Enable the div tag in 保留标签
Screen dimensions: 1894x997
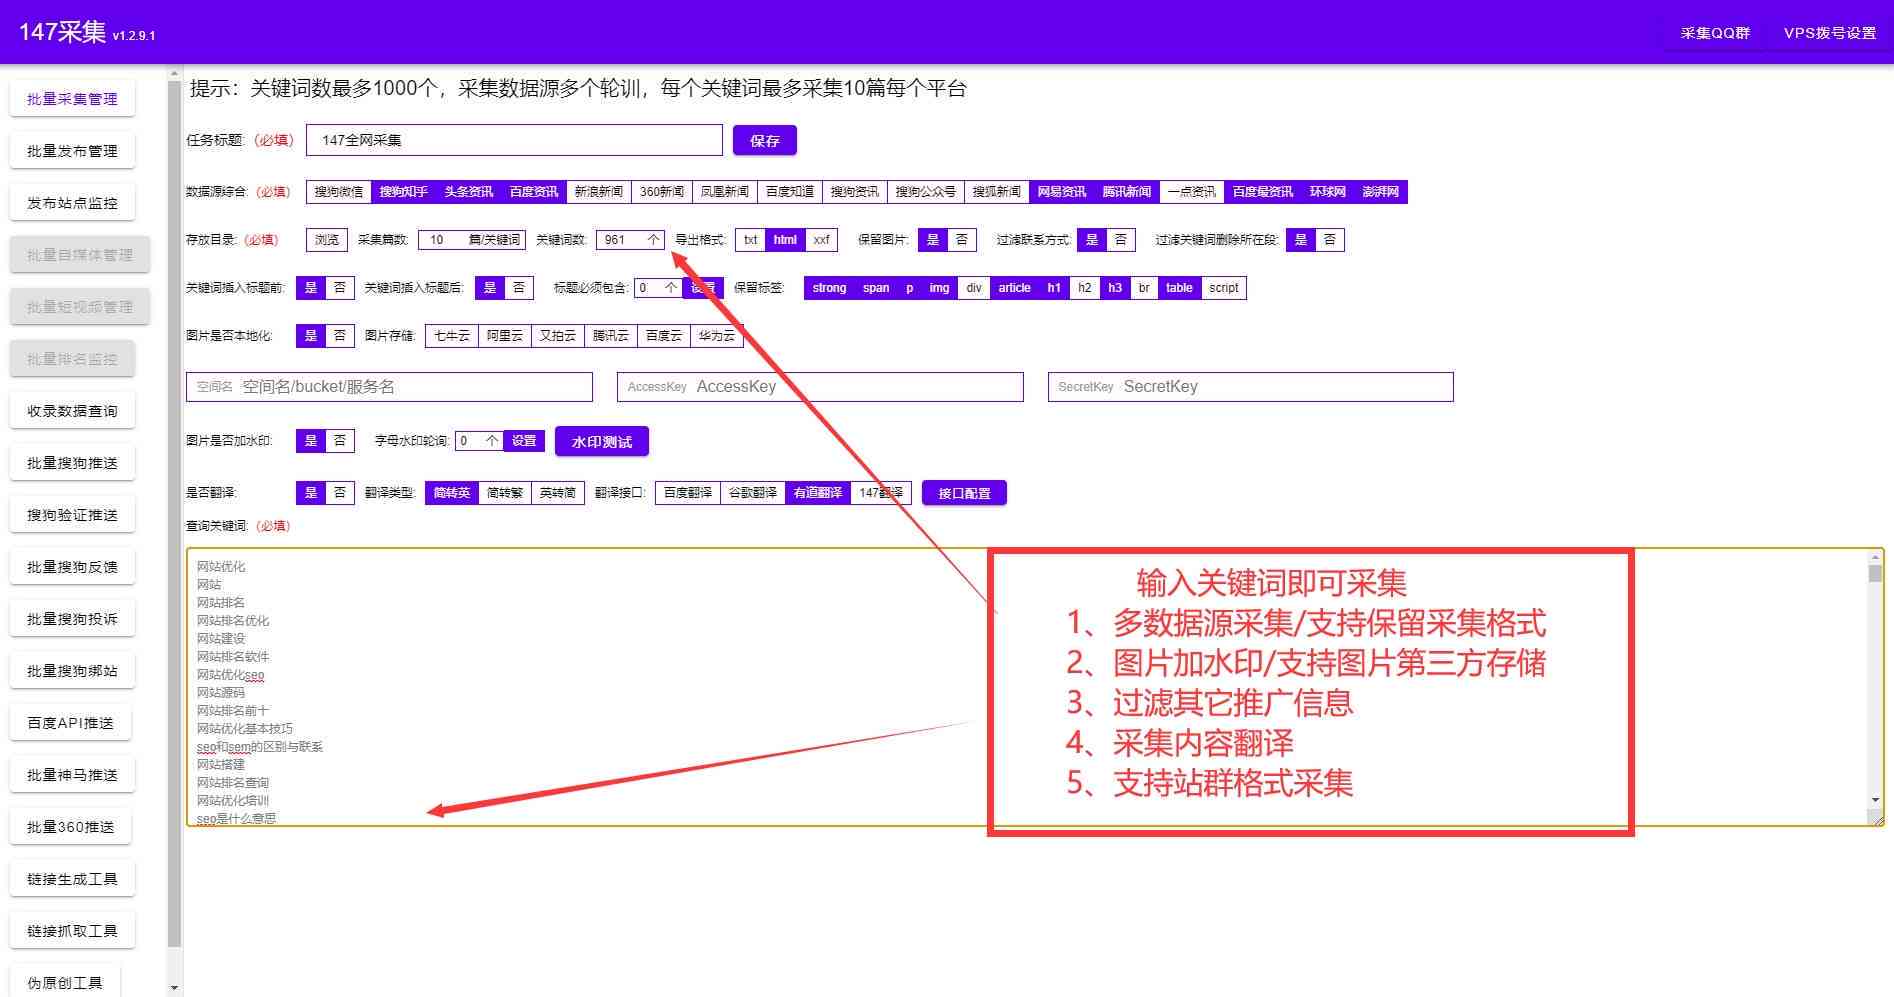[974, 288]
